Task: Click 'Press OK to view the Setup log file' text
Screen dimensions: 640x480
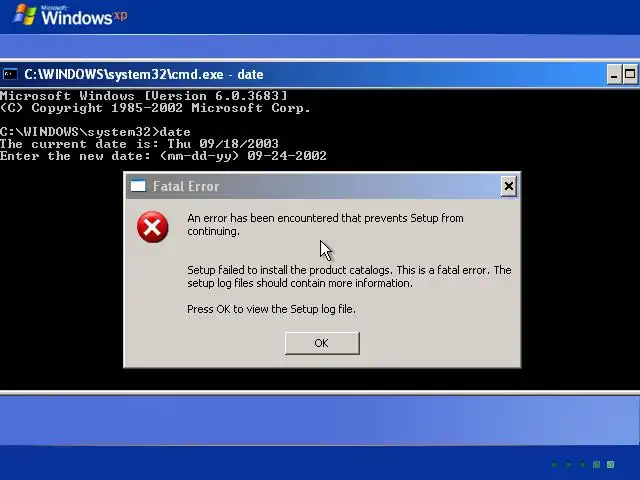Action: tap(271, 309)
